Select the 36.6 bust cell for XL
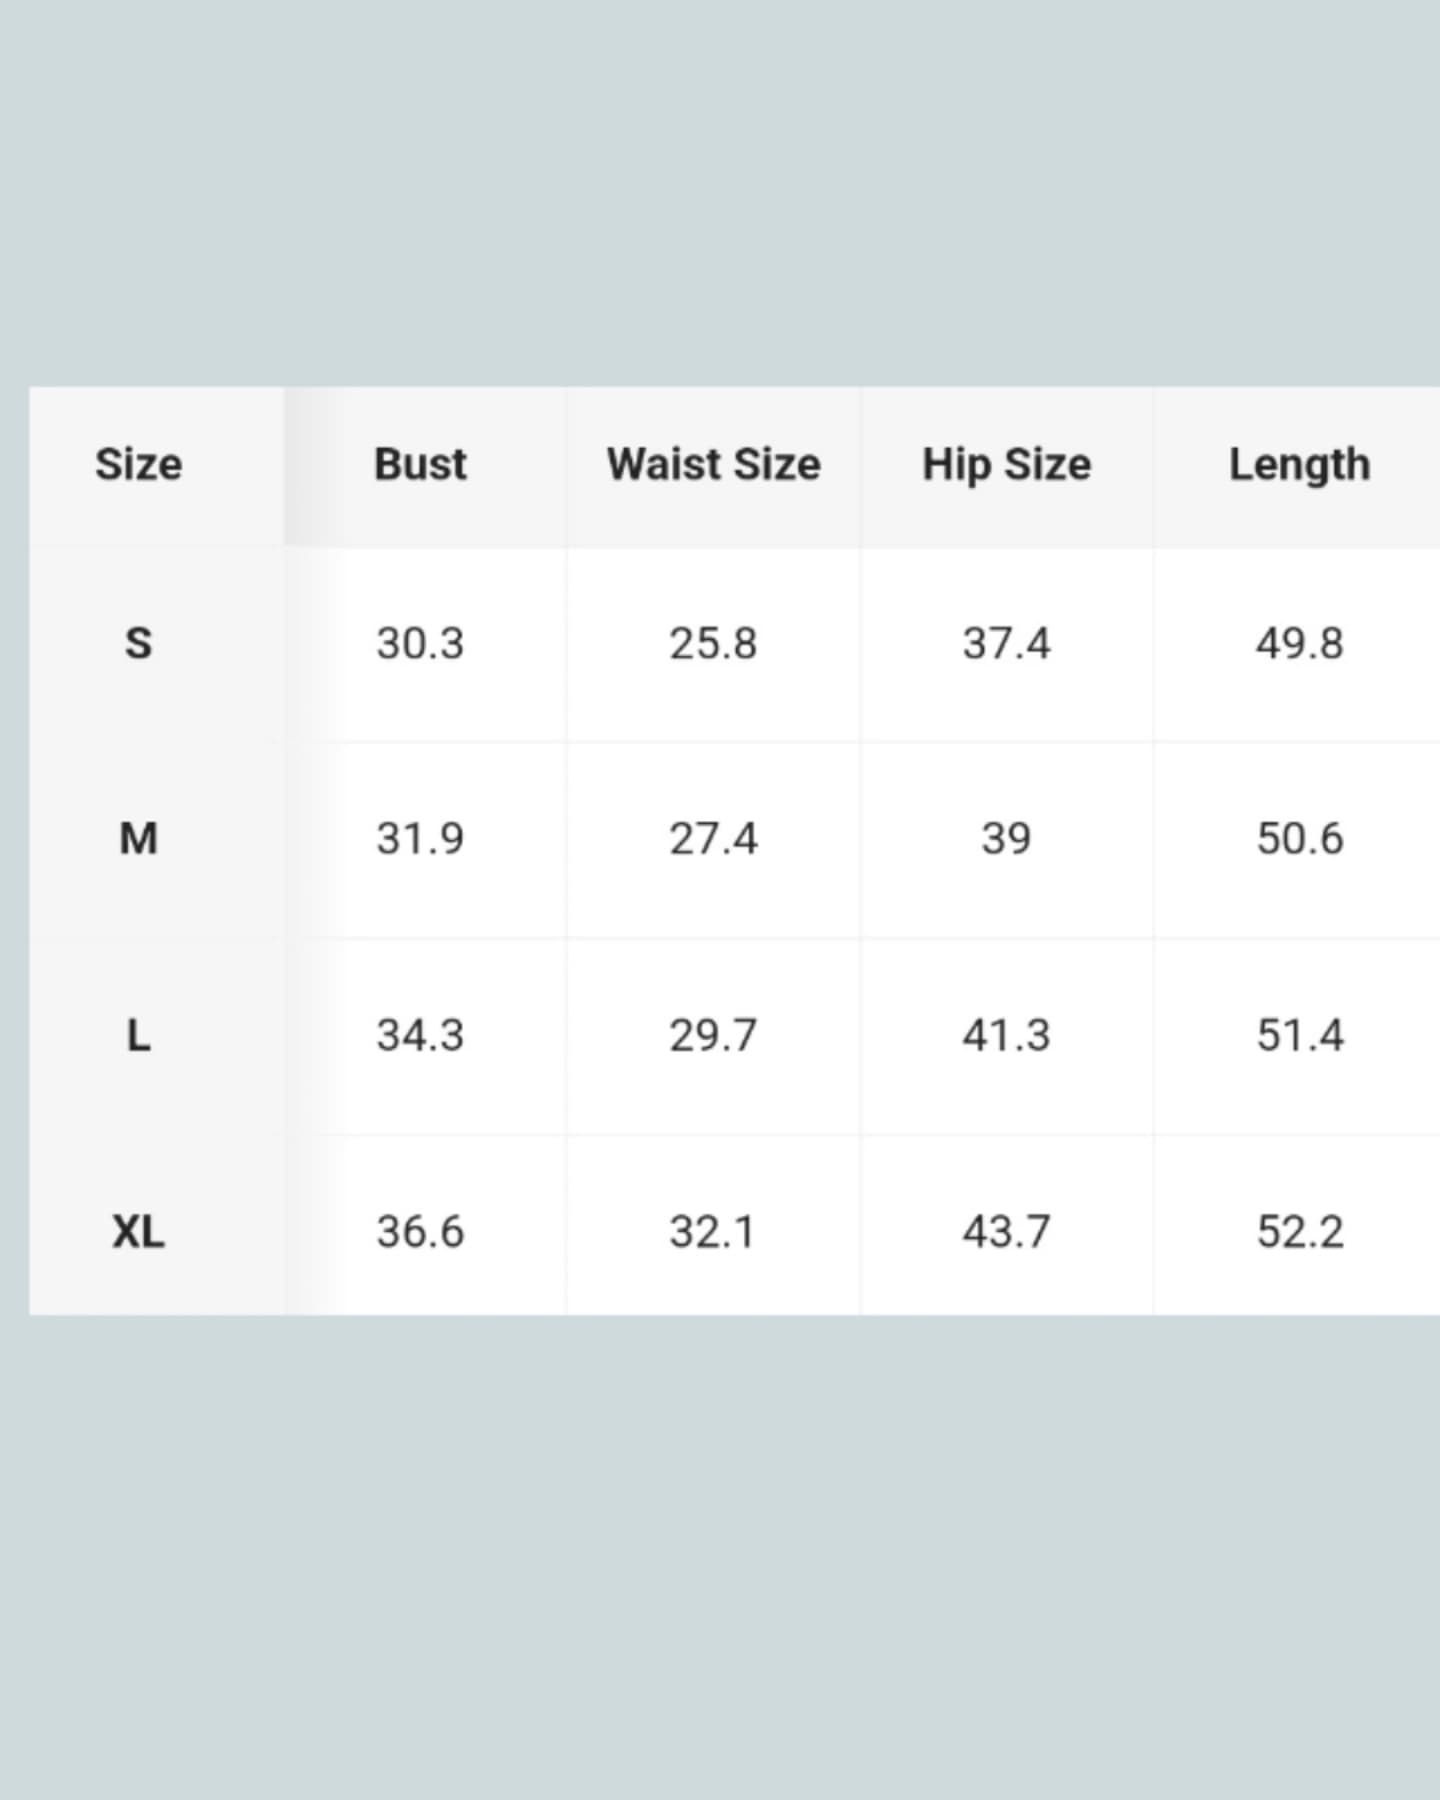Viewport: 1440px width, 1800px height. [420, 1231]
